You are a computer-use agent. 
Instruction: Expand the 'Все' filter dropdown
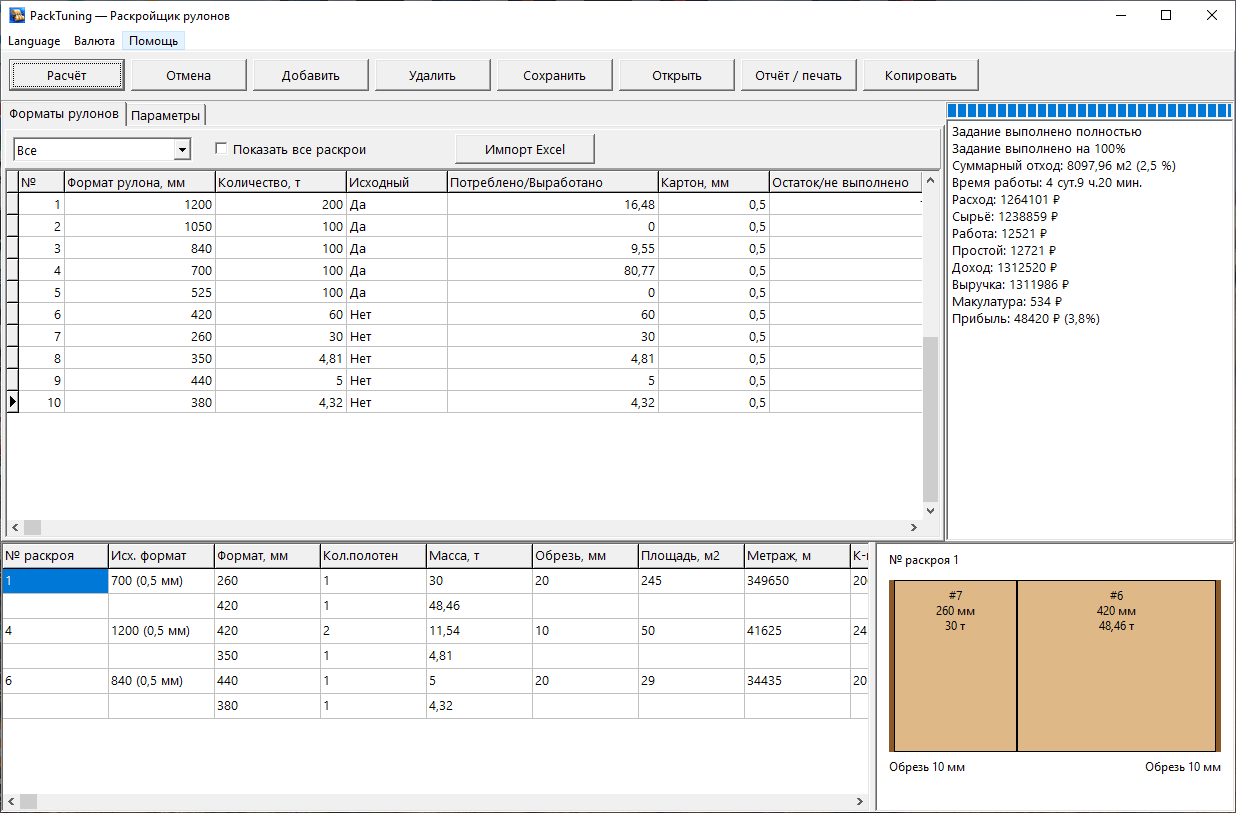[x=182, y=150]
